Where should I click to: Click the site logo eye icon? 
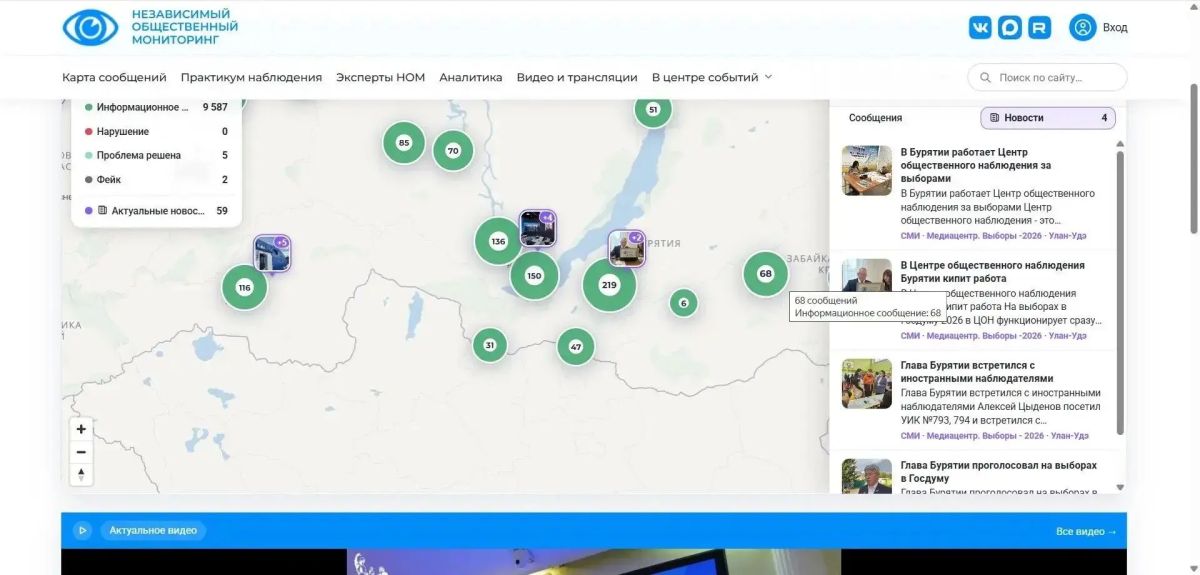90,27
